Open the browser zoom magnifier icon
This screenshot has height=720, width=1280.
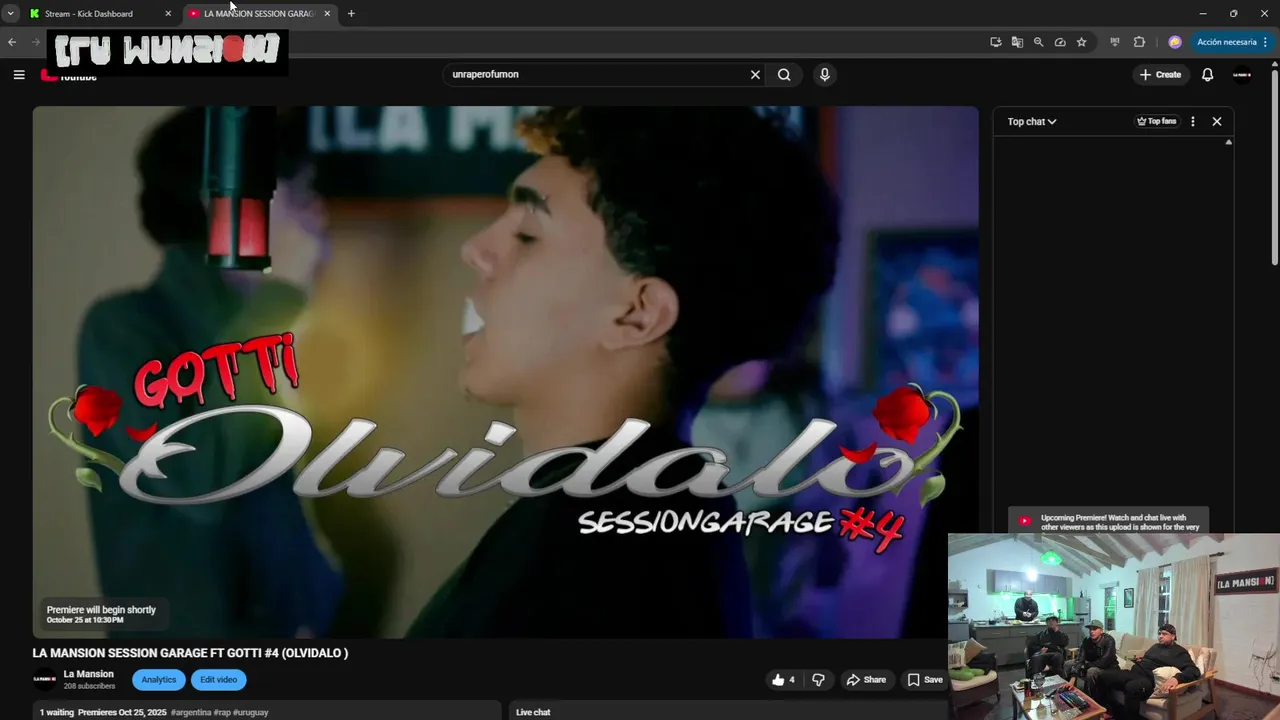[1038, 42]
